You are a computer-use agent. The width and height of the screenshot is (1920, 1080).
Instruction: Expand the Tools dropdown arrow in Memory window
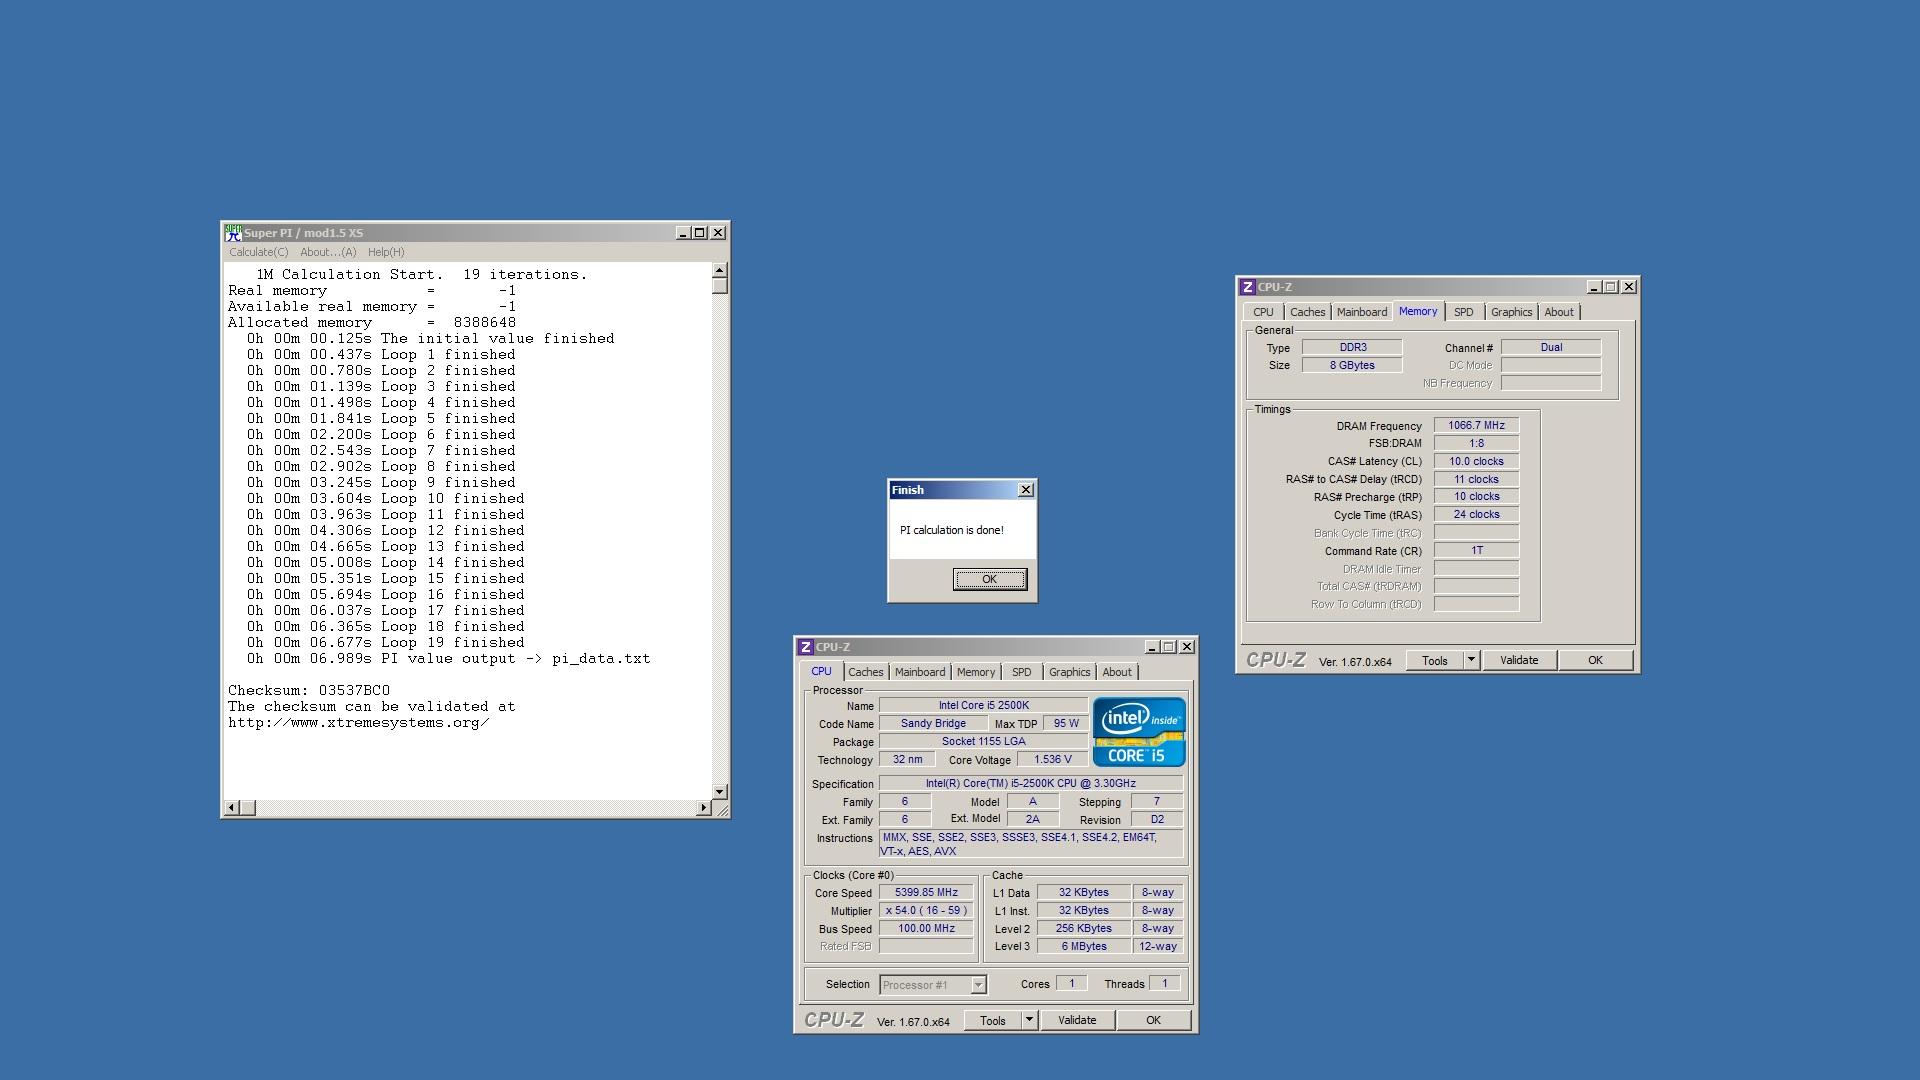(1471, 660)
